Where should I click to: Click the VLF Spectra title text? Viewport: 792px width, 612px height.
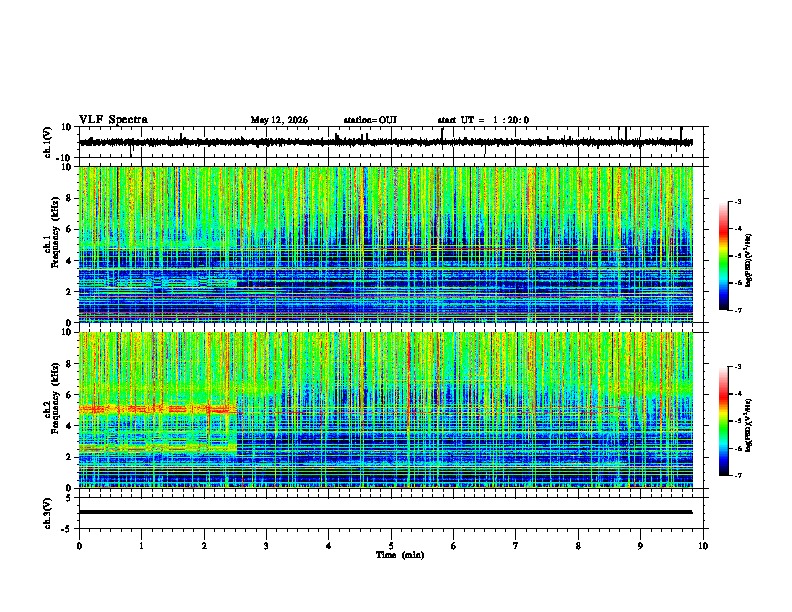point(113,120)
